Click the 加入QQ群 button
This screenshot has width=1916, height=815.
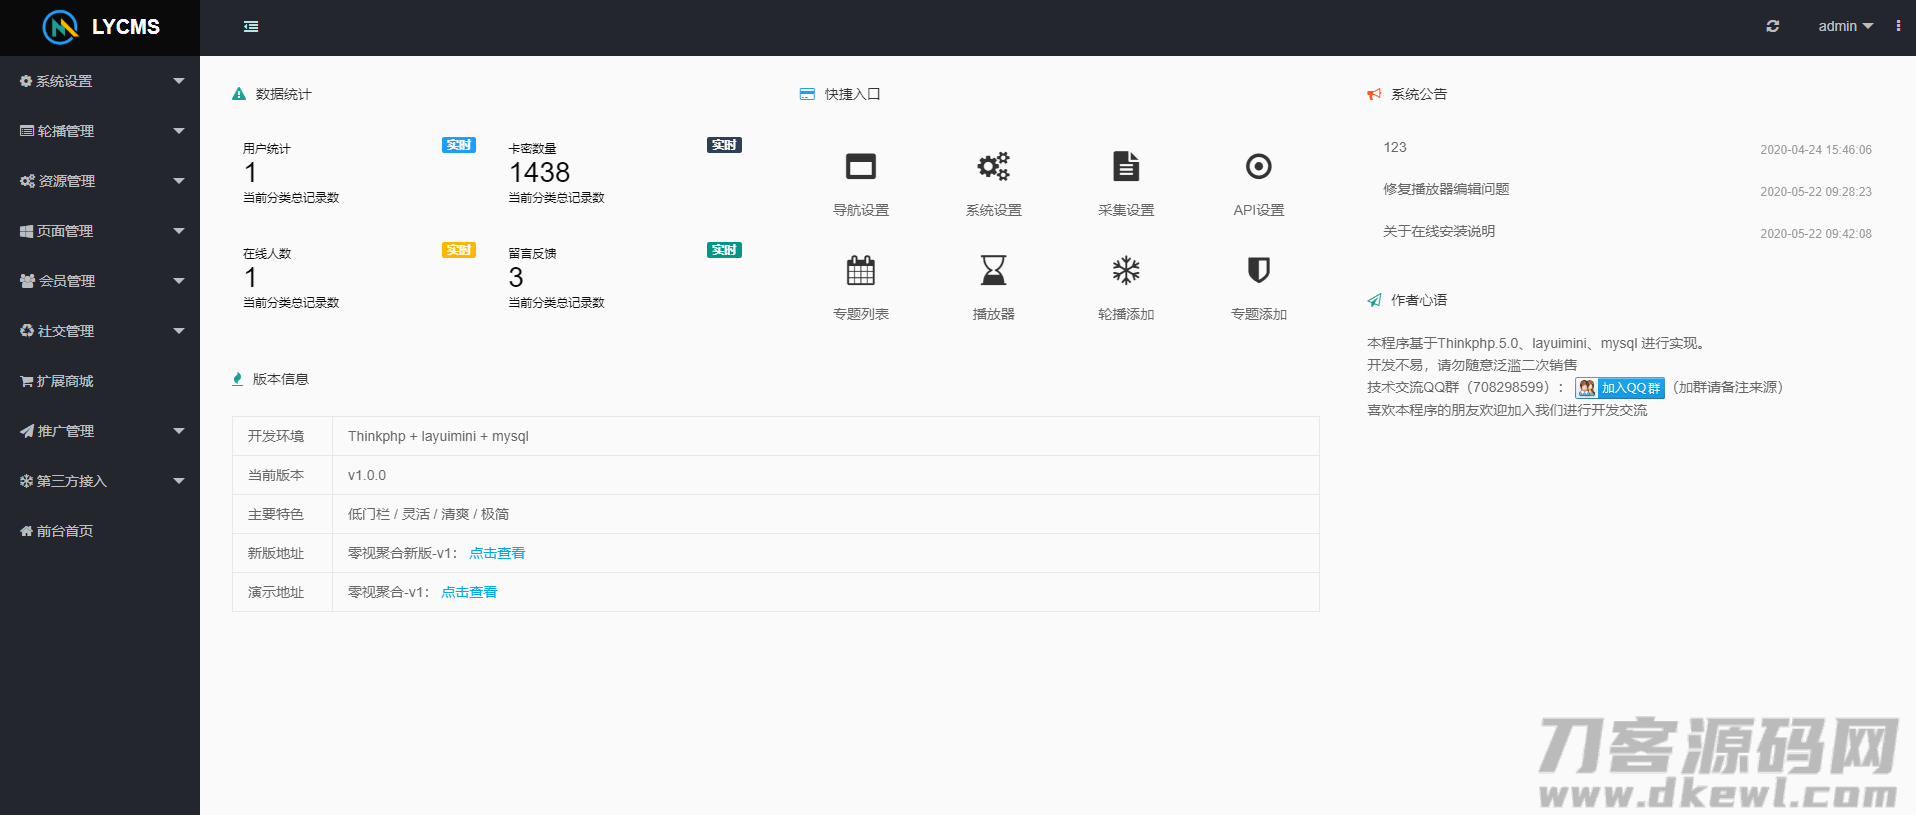click(x=1620, y=388)
